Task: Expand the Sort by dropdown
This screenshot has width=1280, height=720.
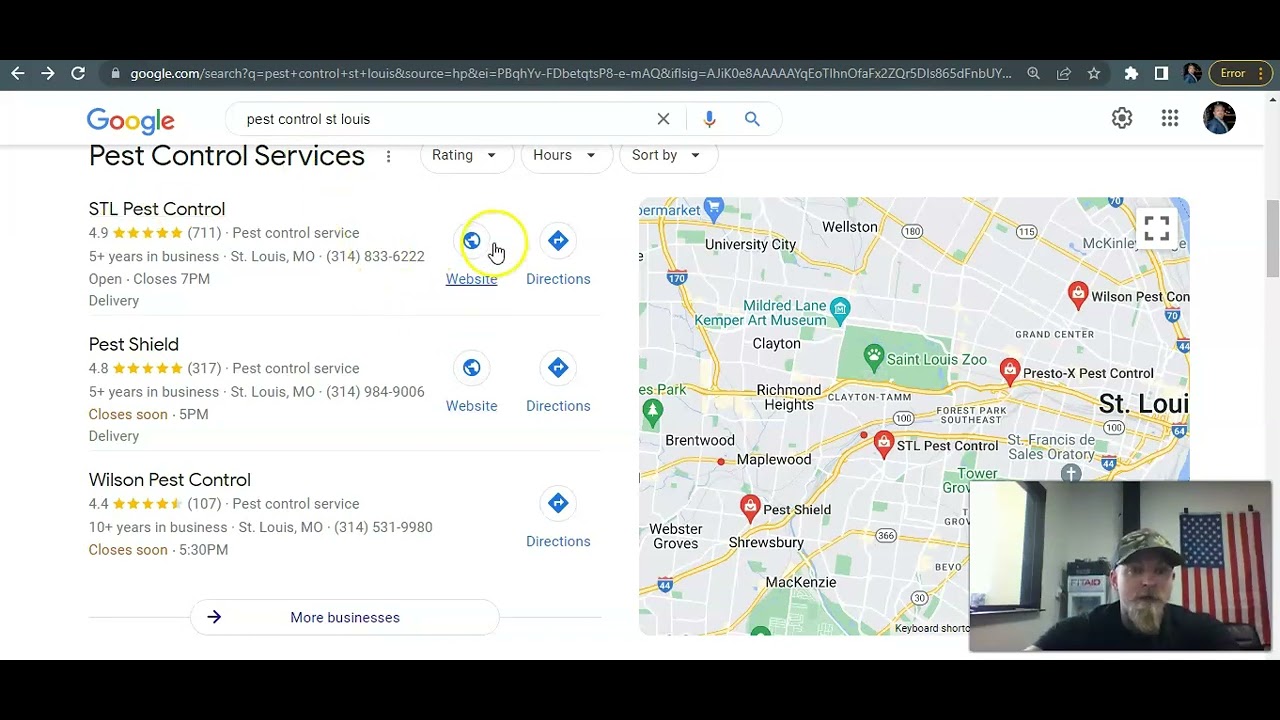Action: point(667,155)
